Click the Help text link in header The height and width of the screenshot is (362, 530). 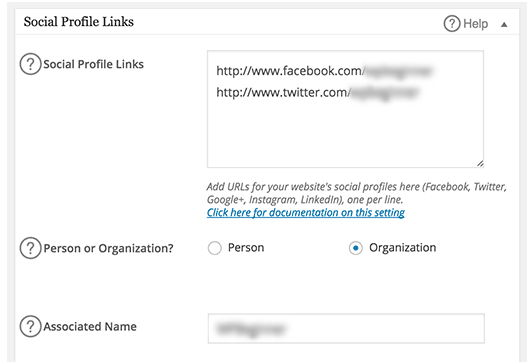click(x=476, y=24)
